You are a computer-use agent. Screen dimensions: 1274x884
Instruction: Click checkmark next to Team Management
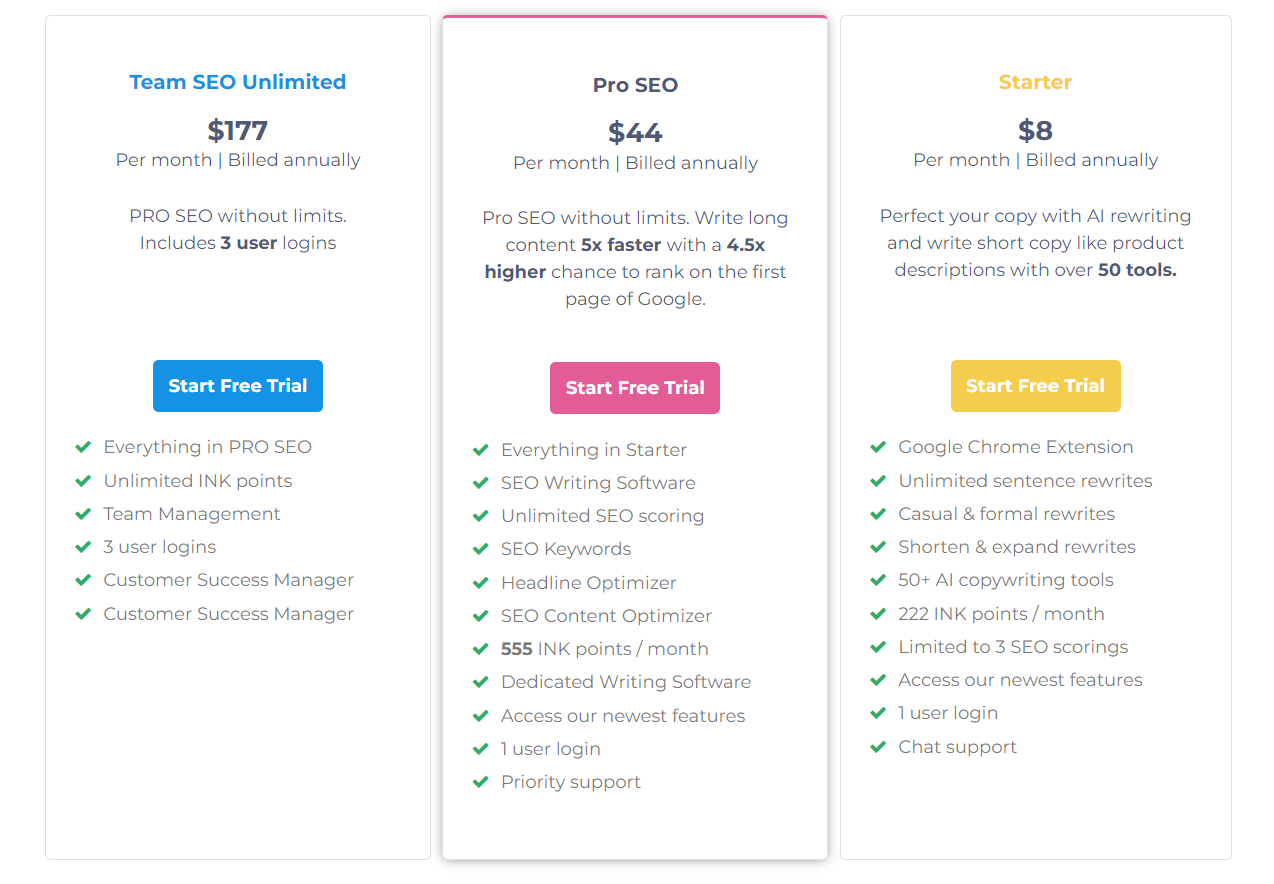[x=84, y=514]
